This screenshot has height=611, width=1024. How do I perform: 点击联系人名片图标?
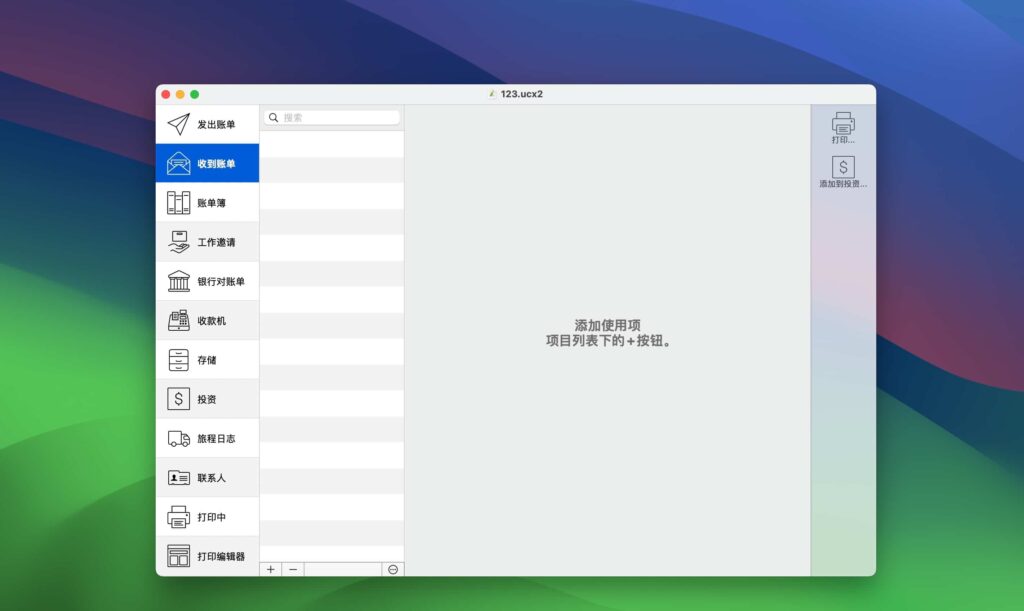point(180,477)
